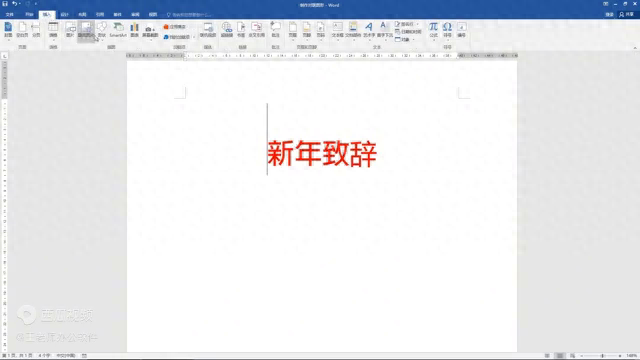Insert a Signature Line
The height and width of the screenshot is (360, 640).
point(404,24)
